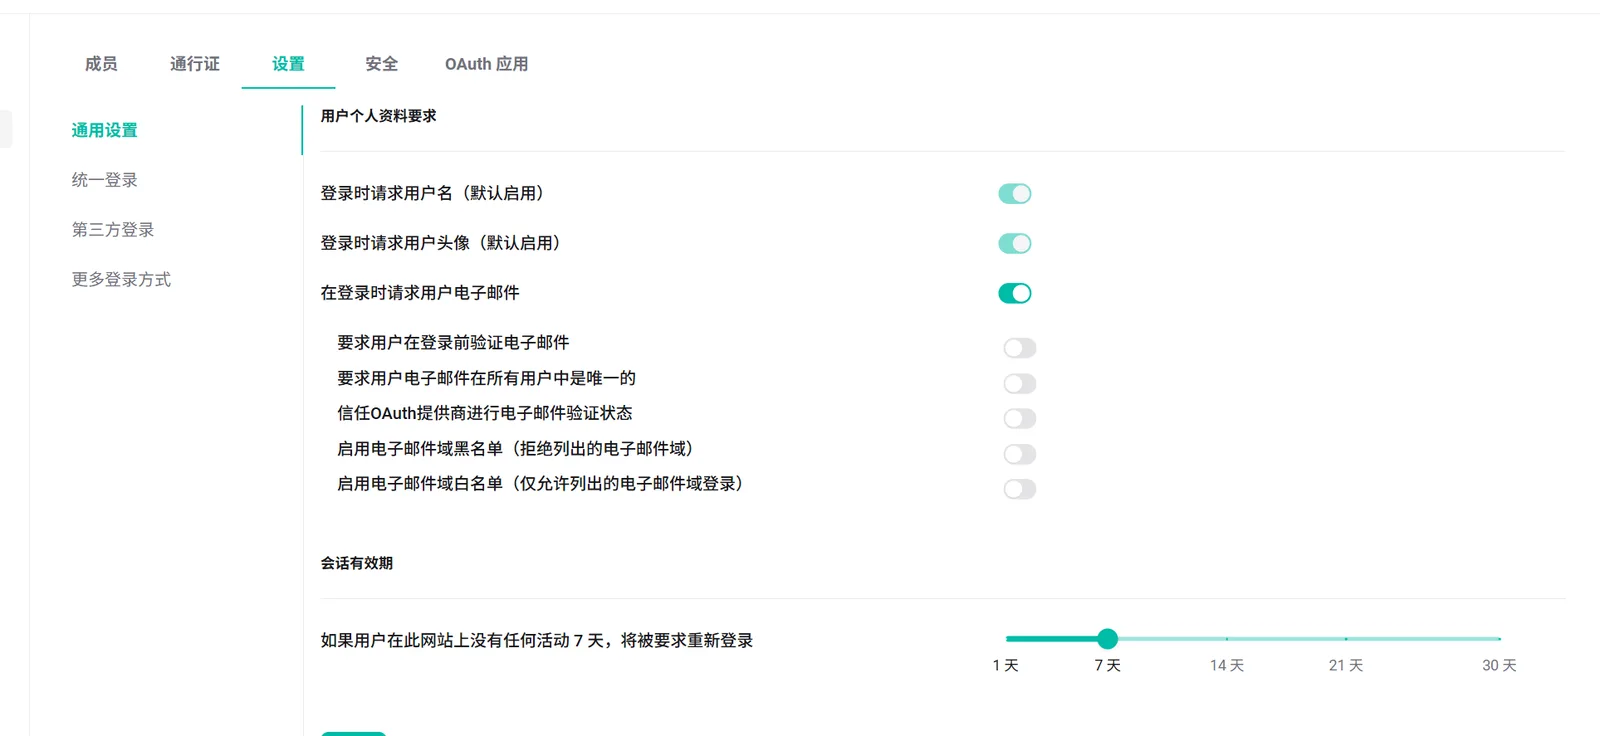Turn on the 启用电子邮件域白名单 switch
The image size is (1600, 736).
pyautogui.click(x=1020, y=489)
